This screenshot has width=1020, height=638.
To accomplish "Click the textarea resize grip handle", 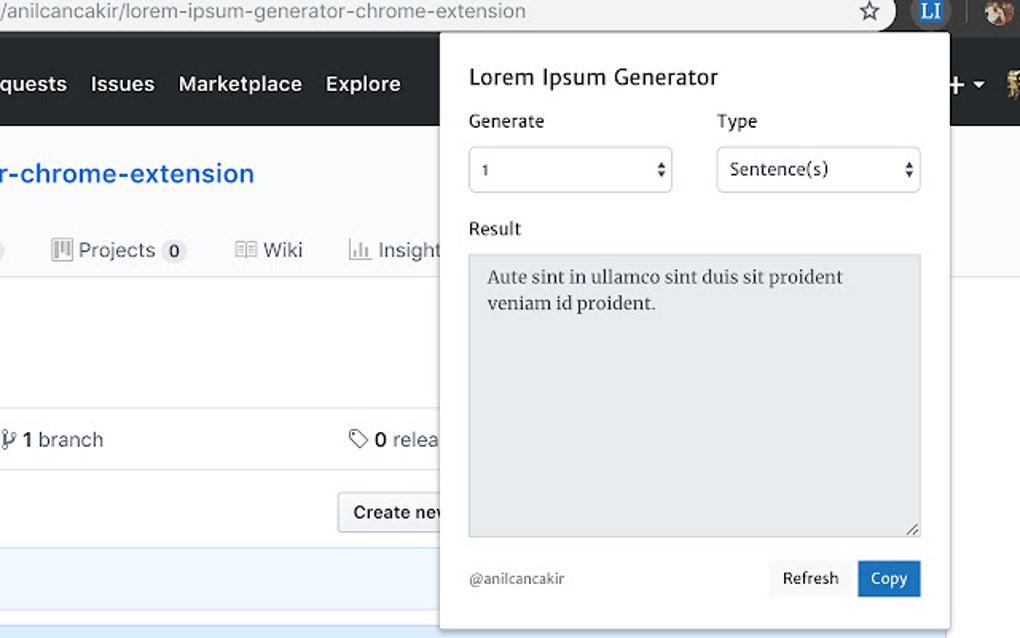I will (x=912, y=528).
